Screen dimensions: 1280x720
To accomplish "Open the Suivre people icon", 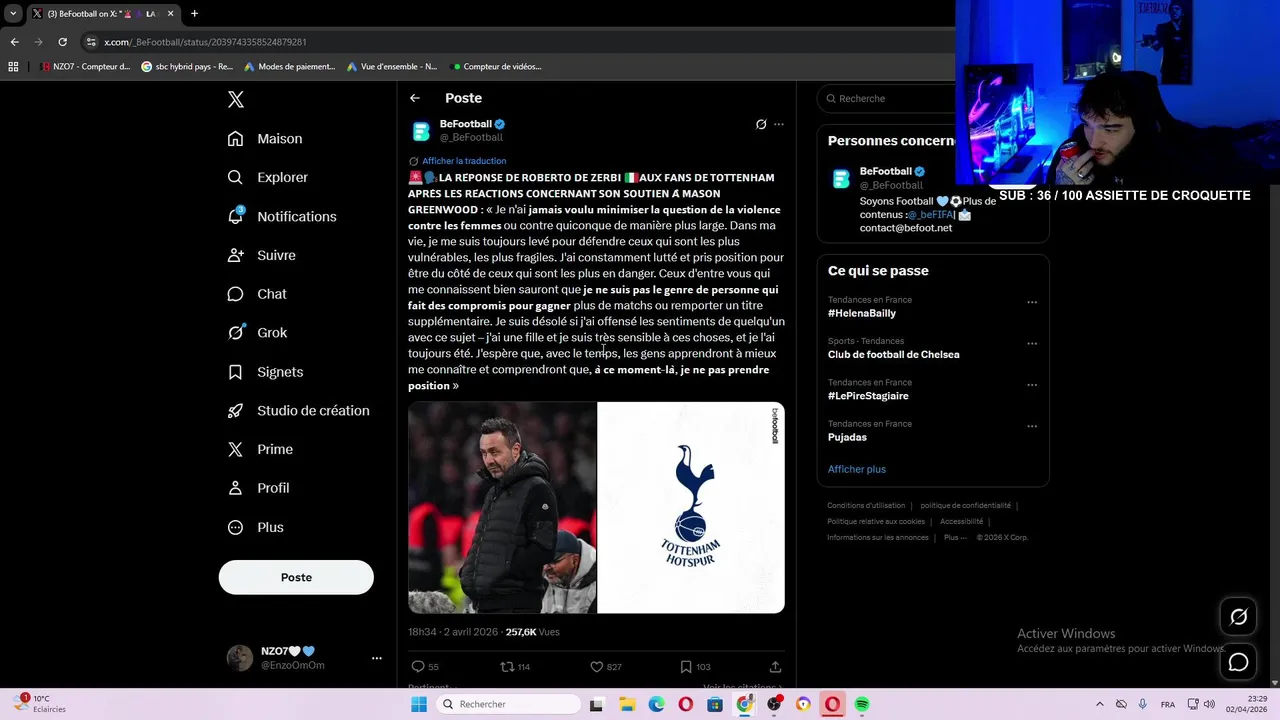I will (x=235, y=255).
